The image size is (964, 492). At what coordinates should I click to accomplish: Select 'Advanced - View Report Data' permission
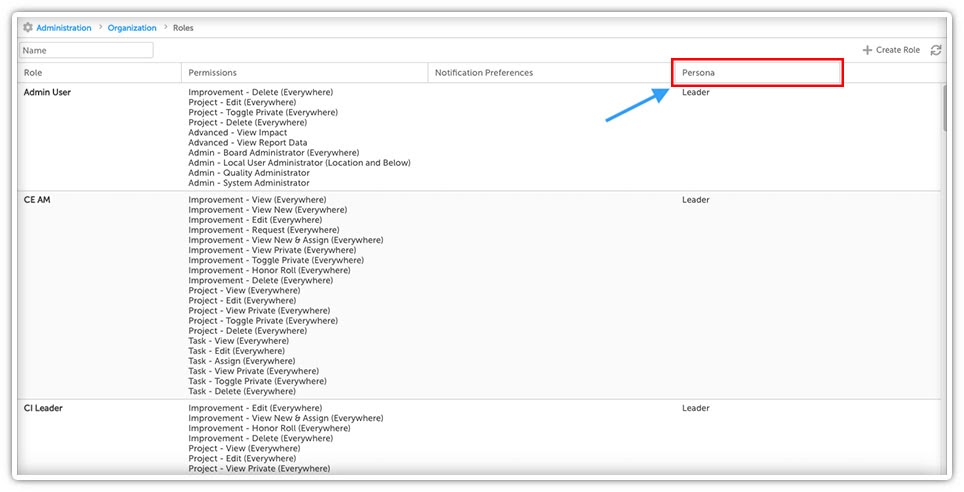click(x=248, y=143)
